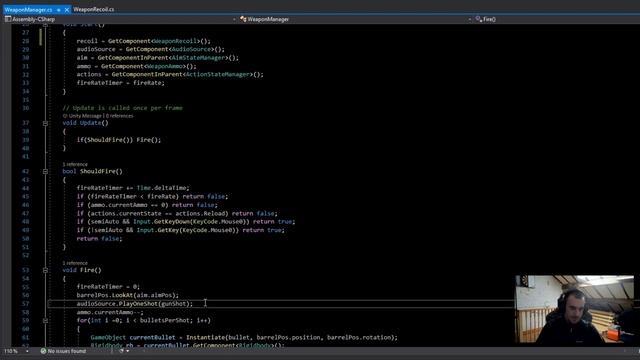Click the 'return false;' line at line 50

(x=99, y=238)
